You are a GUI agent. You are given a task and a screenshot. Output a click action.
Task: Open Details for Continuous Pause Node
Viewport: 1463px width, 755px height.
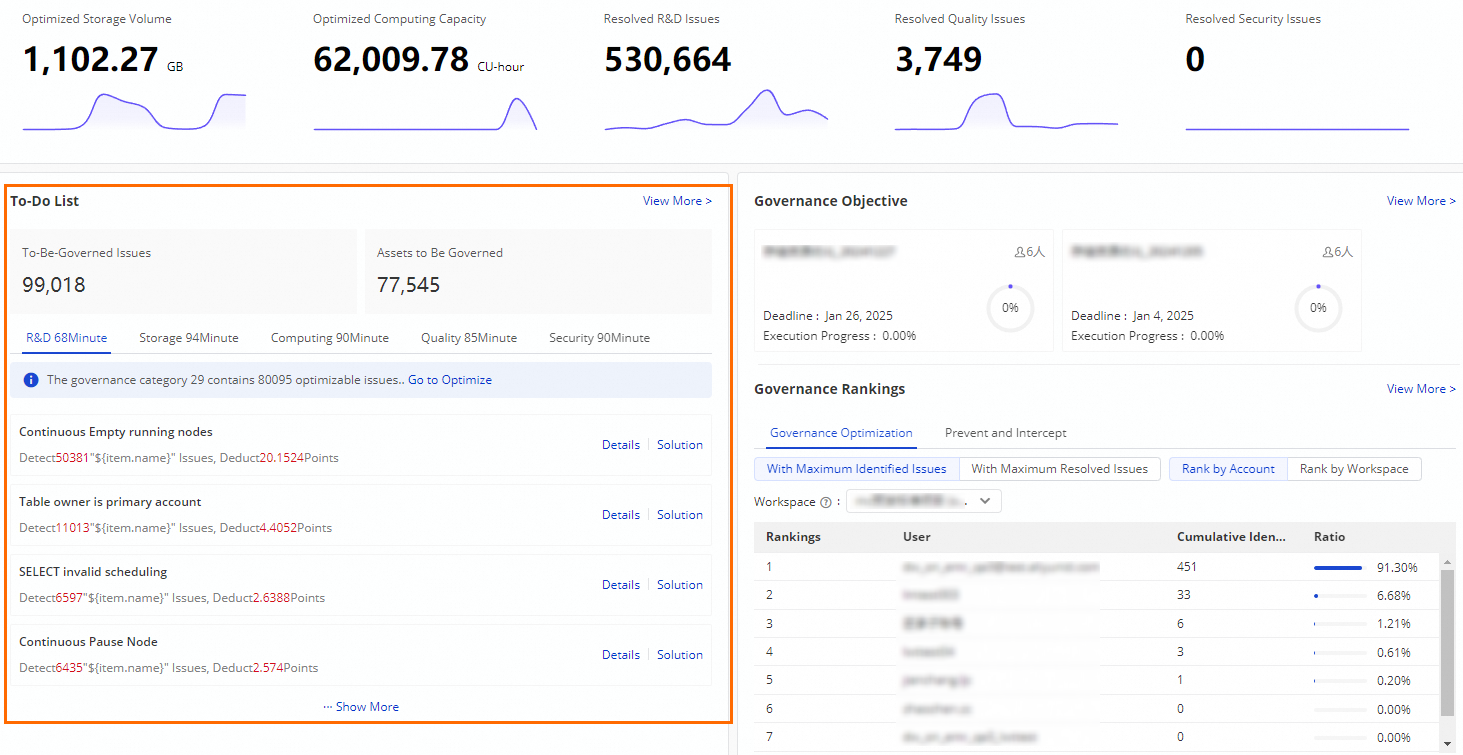point(621,655)
